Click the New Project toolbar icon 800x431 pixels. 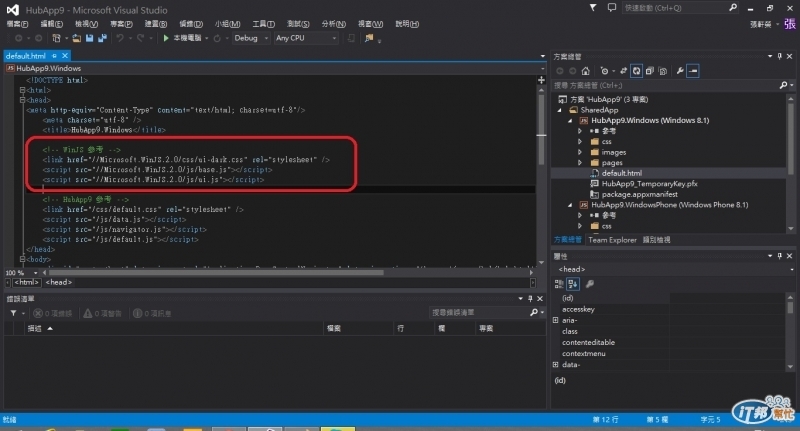tap(57, 38)
